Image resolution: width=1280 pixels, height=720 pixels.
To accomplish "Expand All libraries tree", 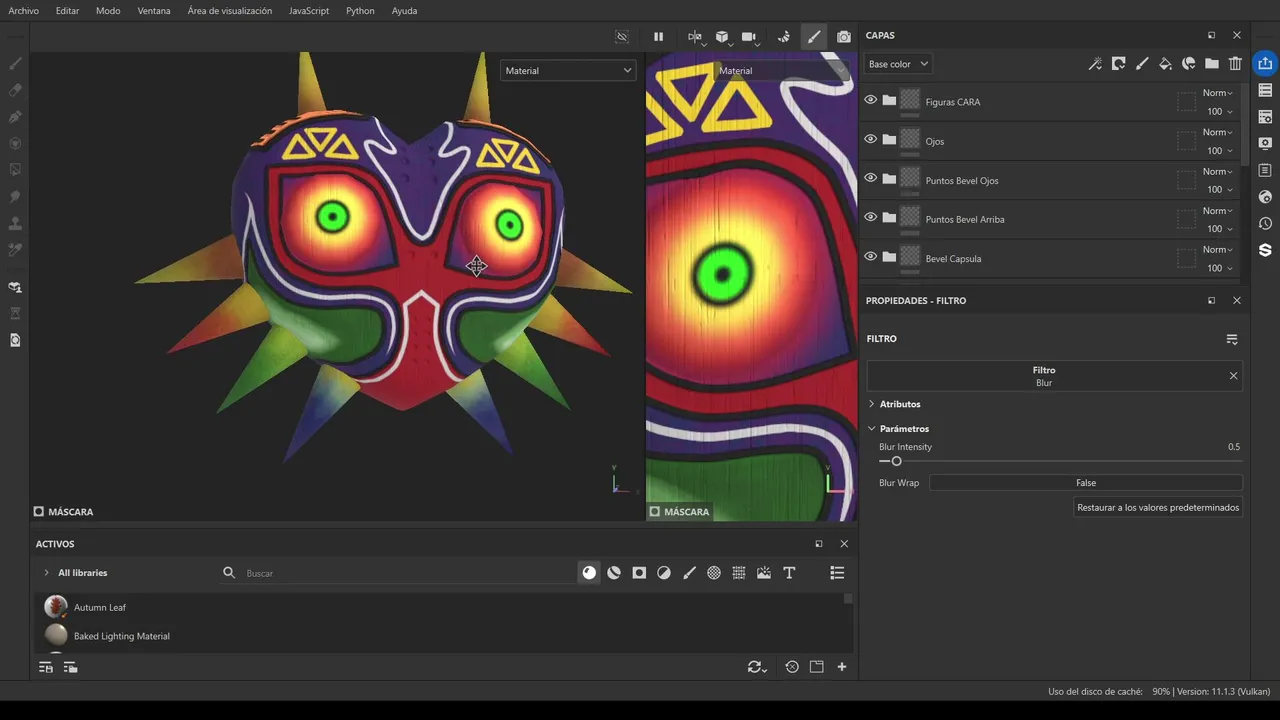I will click(x=46, y=573).
